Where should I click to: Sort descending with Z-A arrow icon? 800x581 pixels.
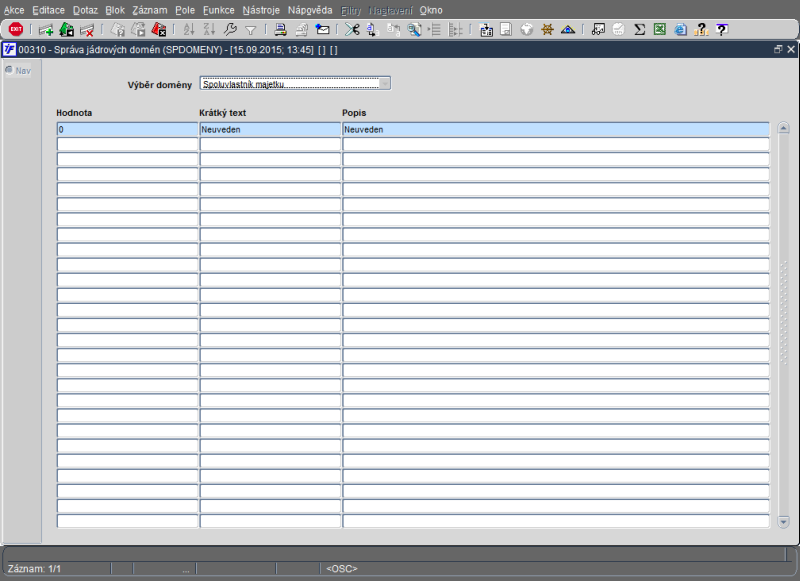(209, 30)
